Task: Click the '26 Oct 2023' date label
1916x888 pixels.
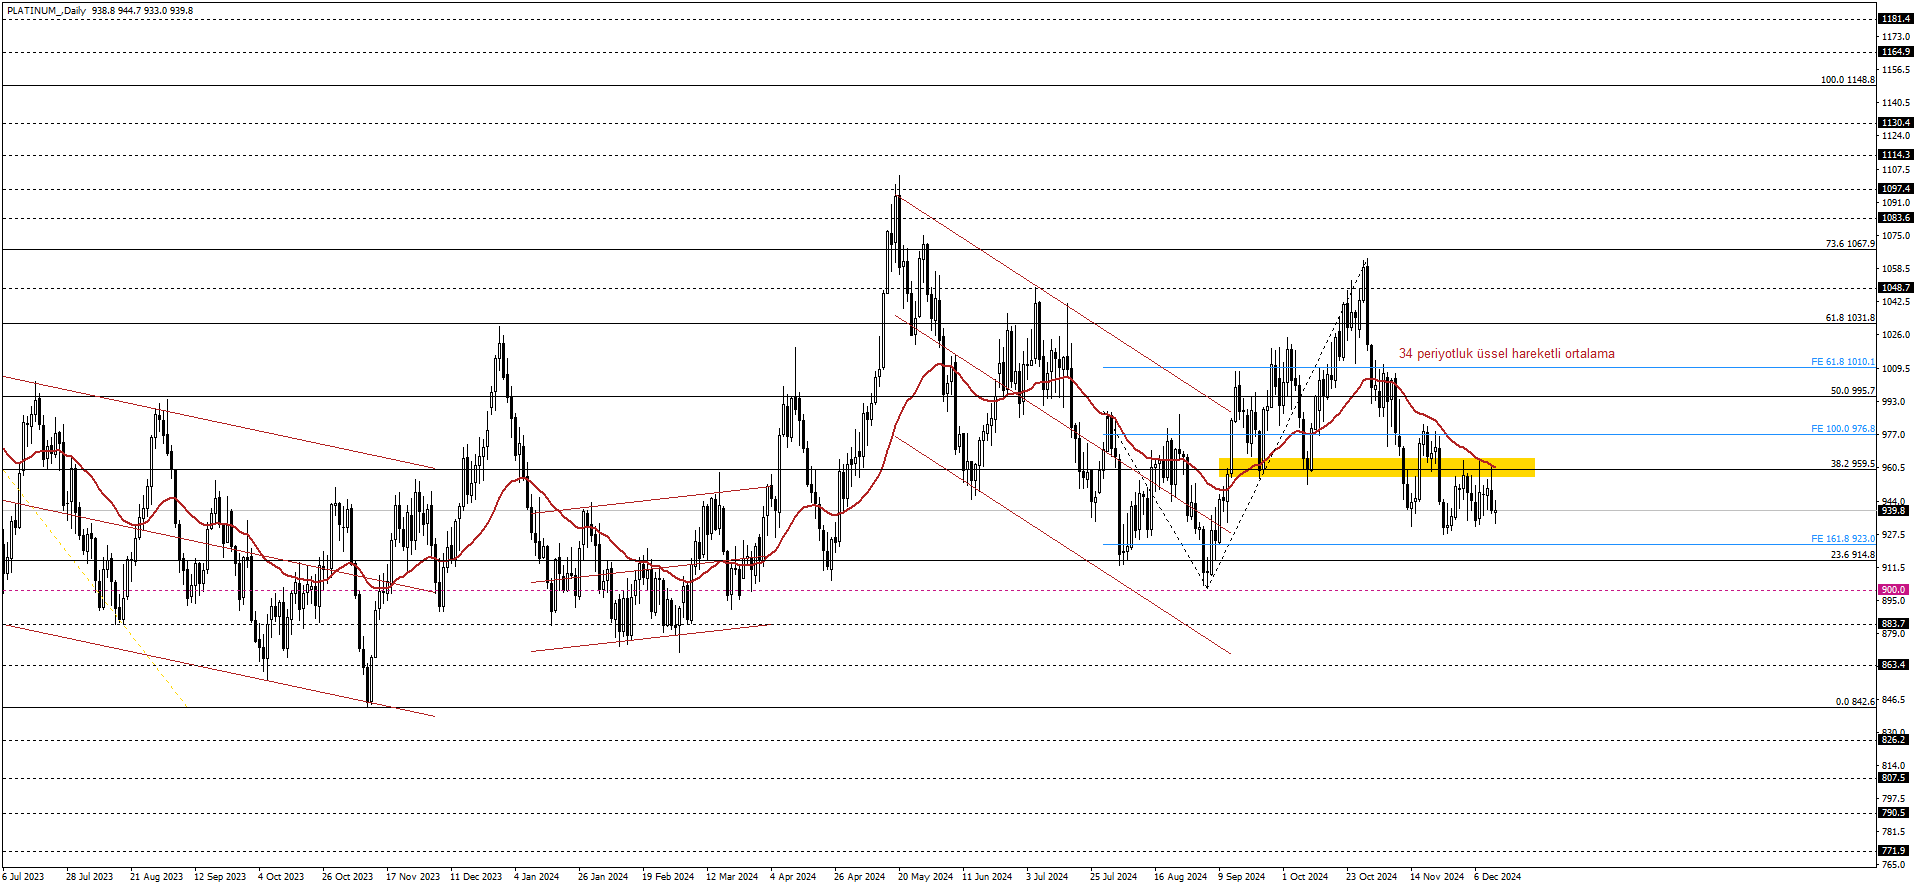Action: point(347,877)
